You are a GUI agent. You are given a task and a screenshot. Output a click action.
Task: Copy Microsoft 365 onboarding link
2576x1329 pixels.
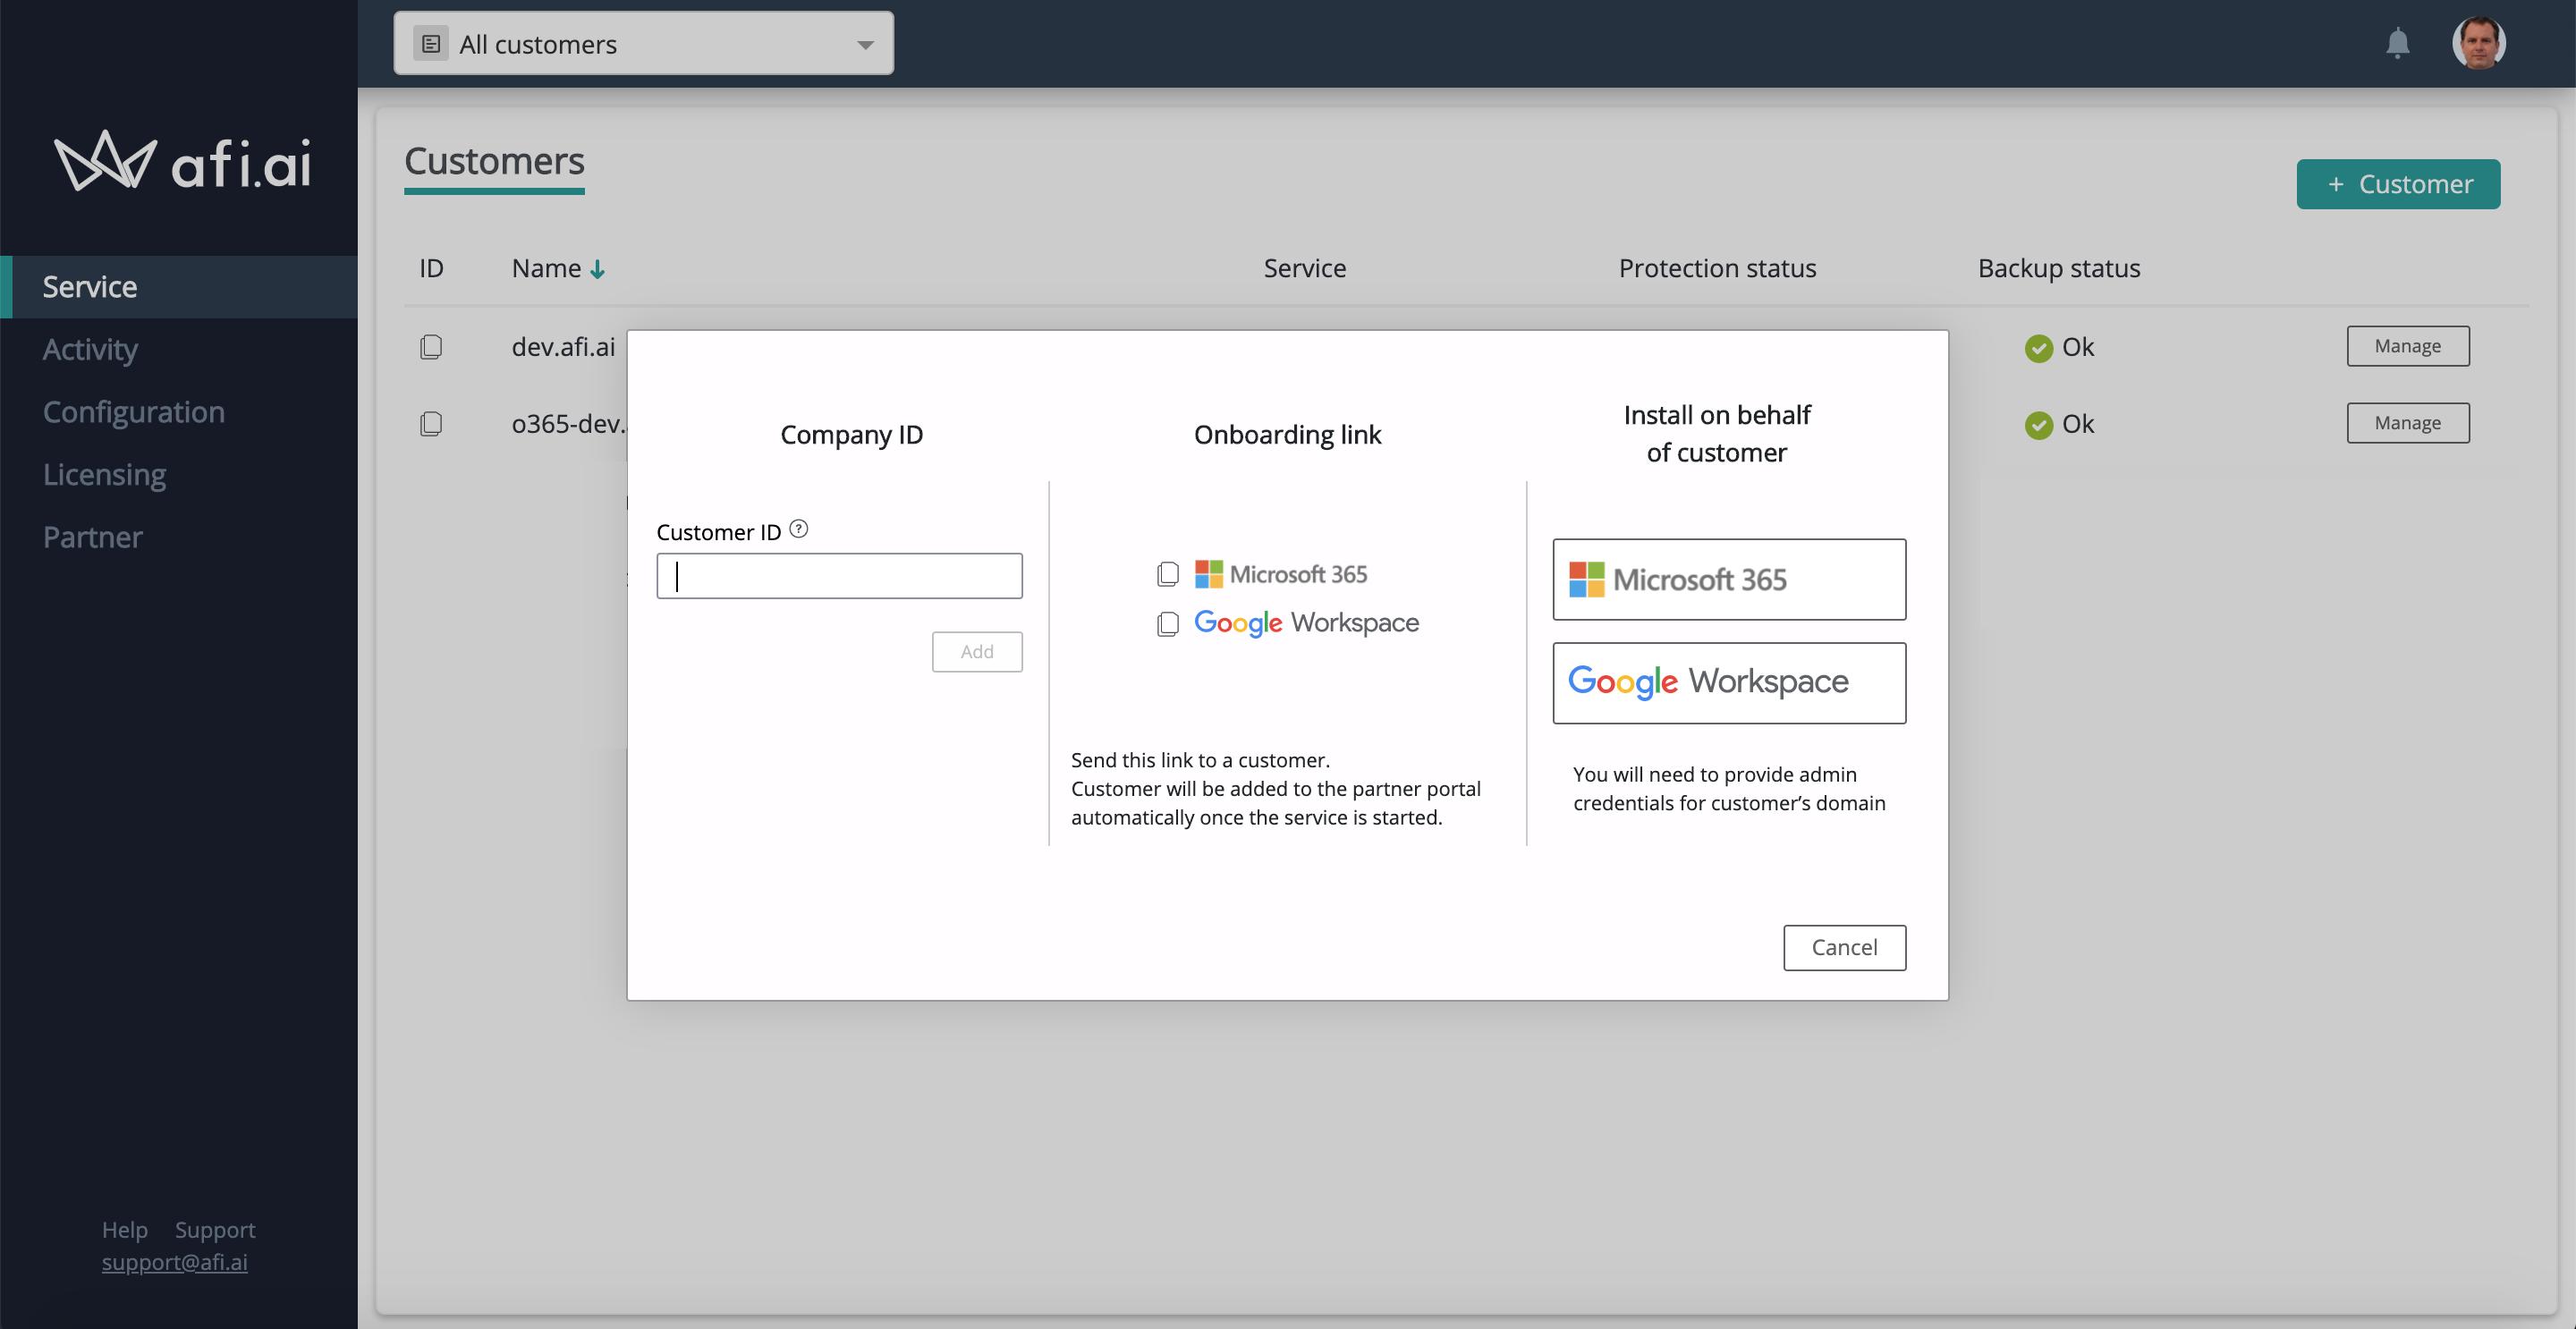point(1167,574)
